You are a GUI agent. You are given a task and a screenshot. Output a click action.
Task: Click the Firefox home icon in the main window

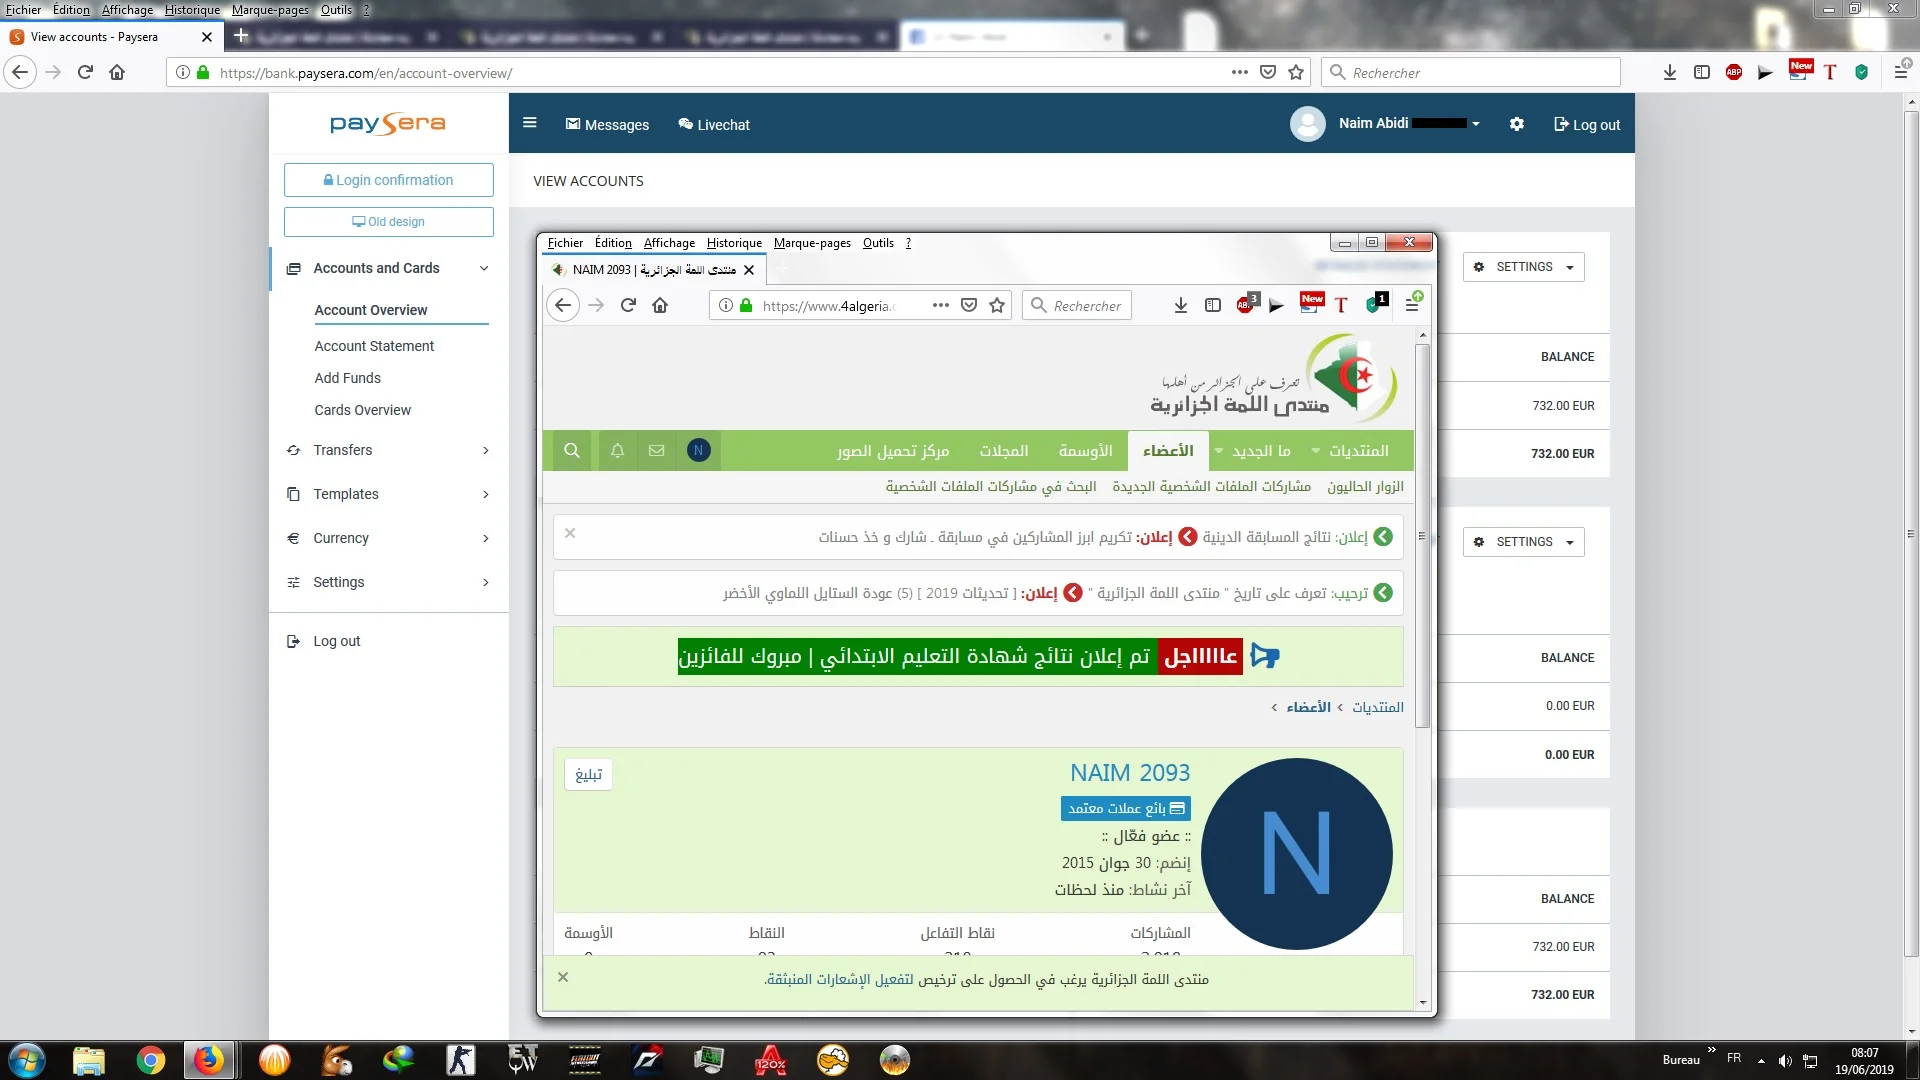[117, 72]
